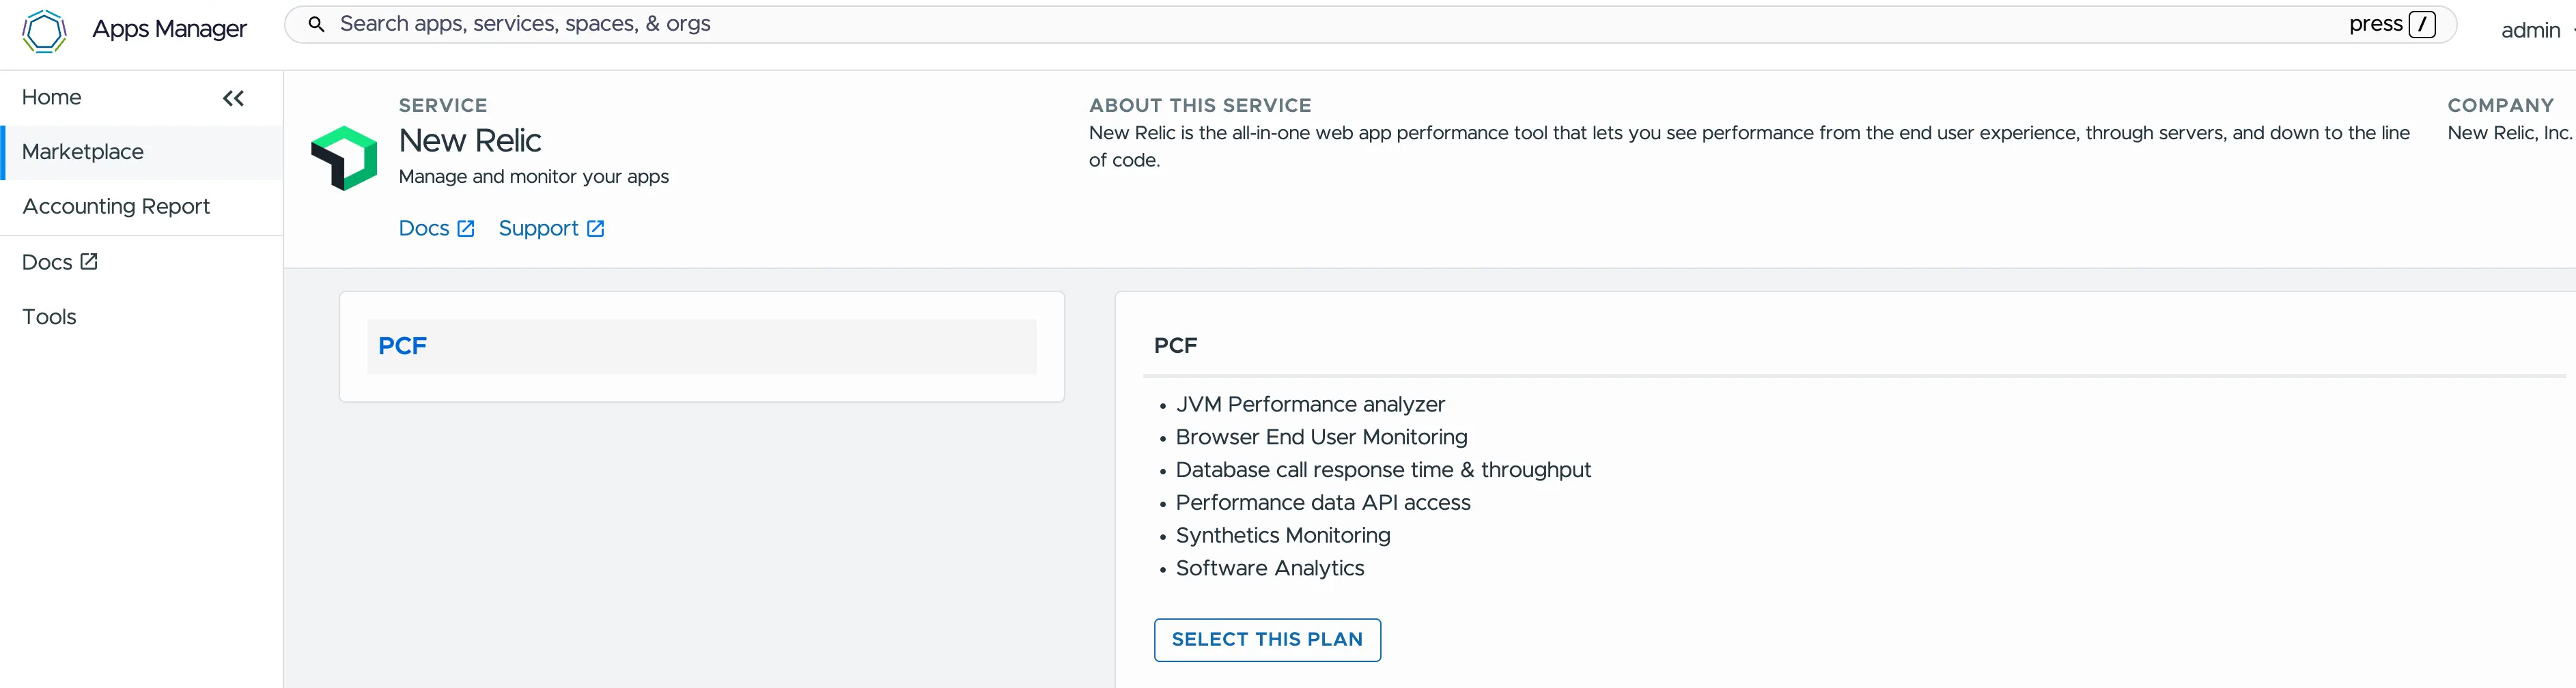This screenshot has width=2576, height=688.
Task: Click the Docs label in the left sidebar
Action: coord(47,262)
